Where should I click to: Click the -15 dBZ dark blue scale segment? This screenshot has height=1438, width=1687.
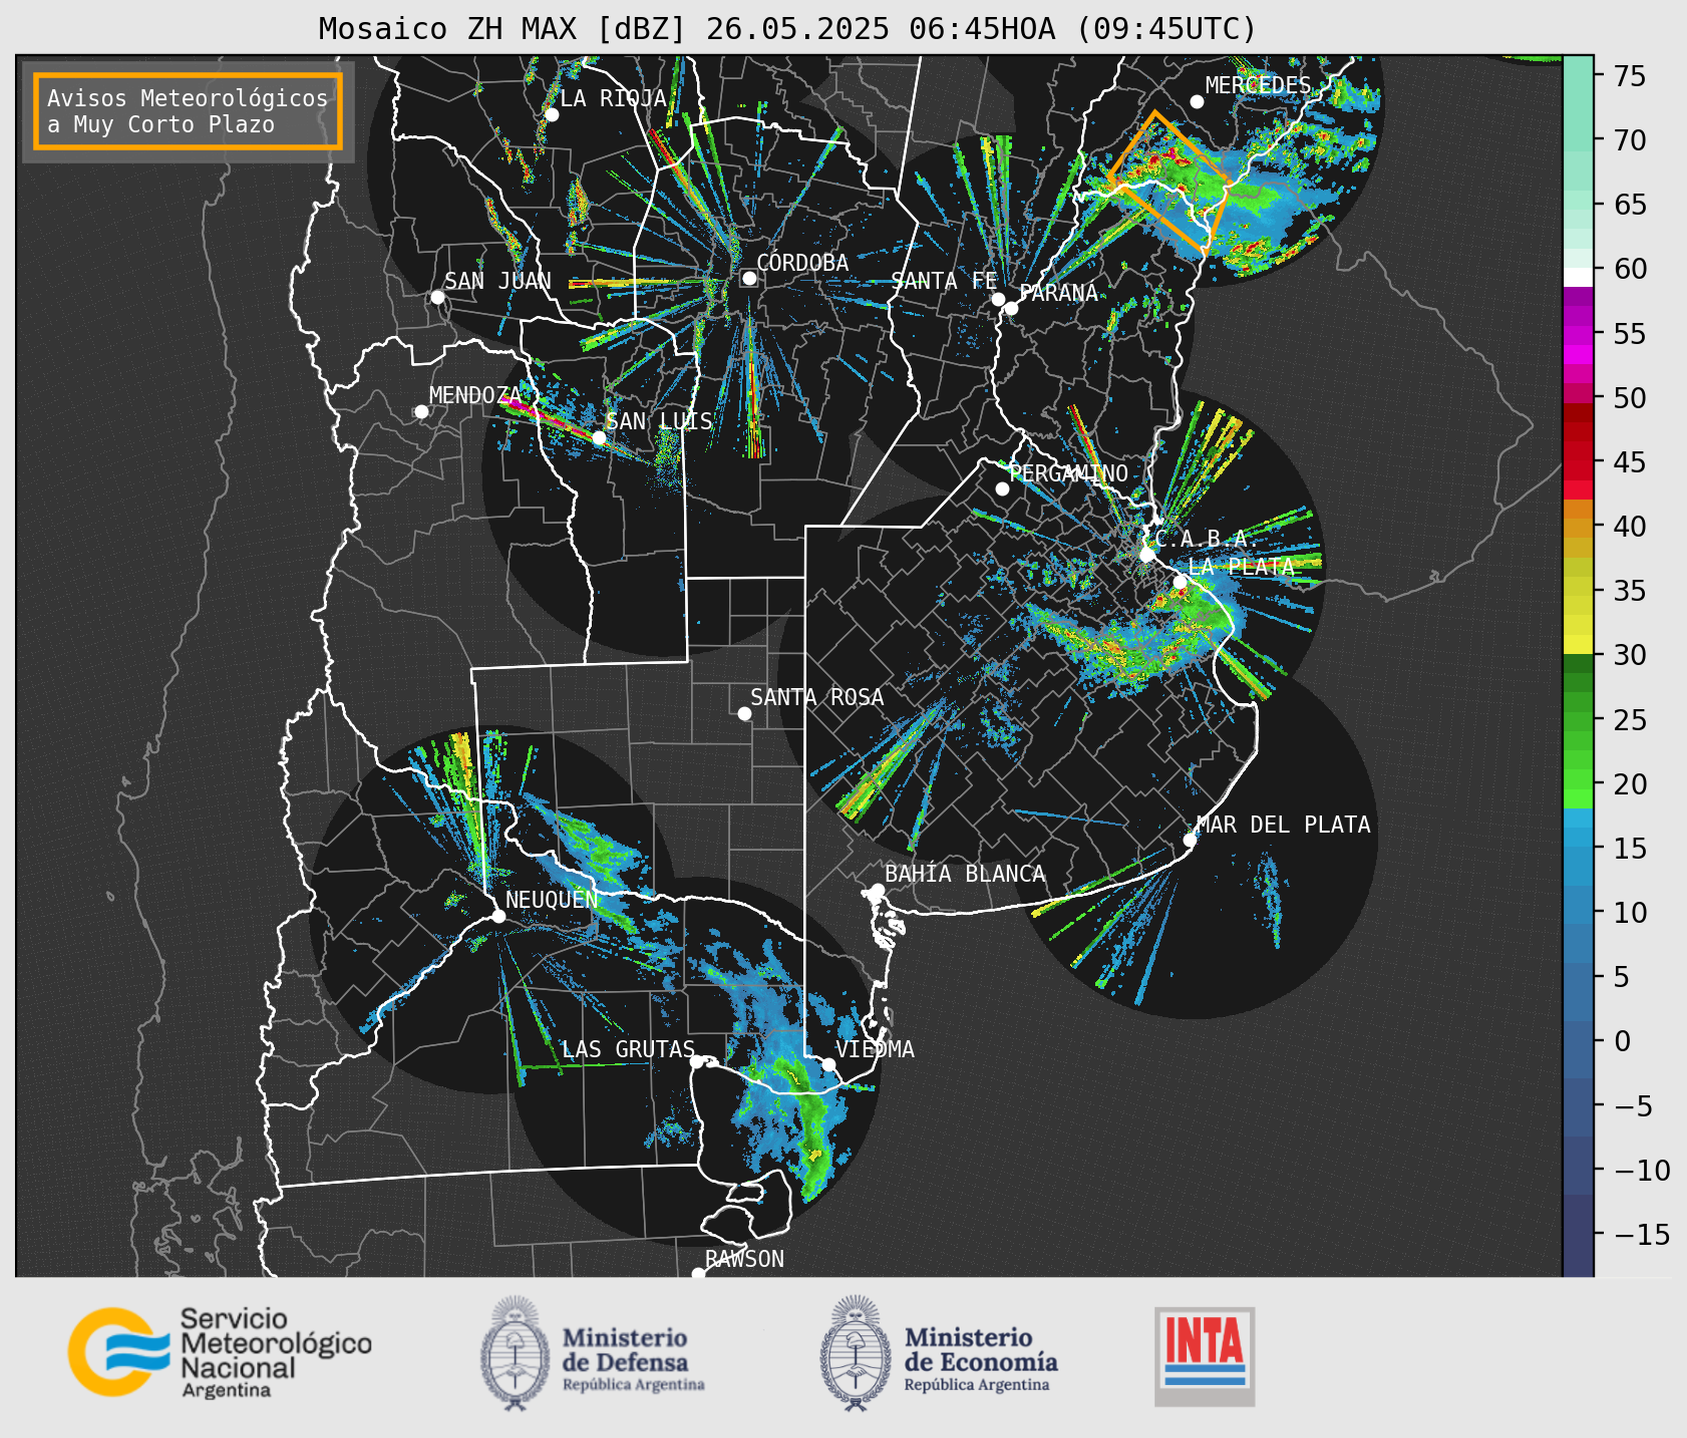pyautogui.click(x=1578, y=1235)
